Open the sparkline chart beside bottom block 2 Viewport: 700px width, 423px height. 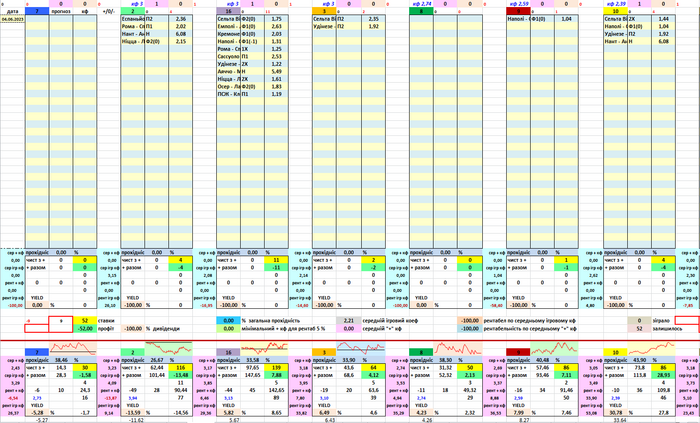click(x=168, y=348)
